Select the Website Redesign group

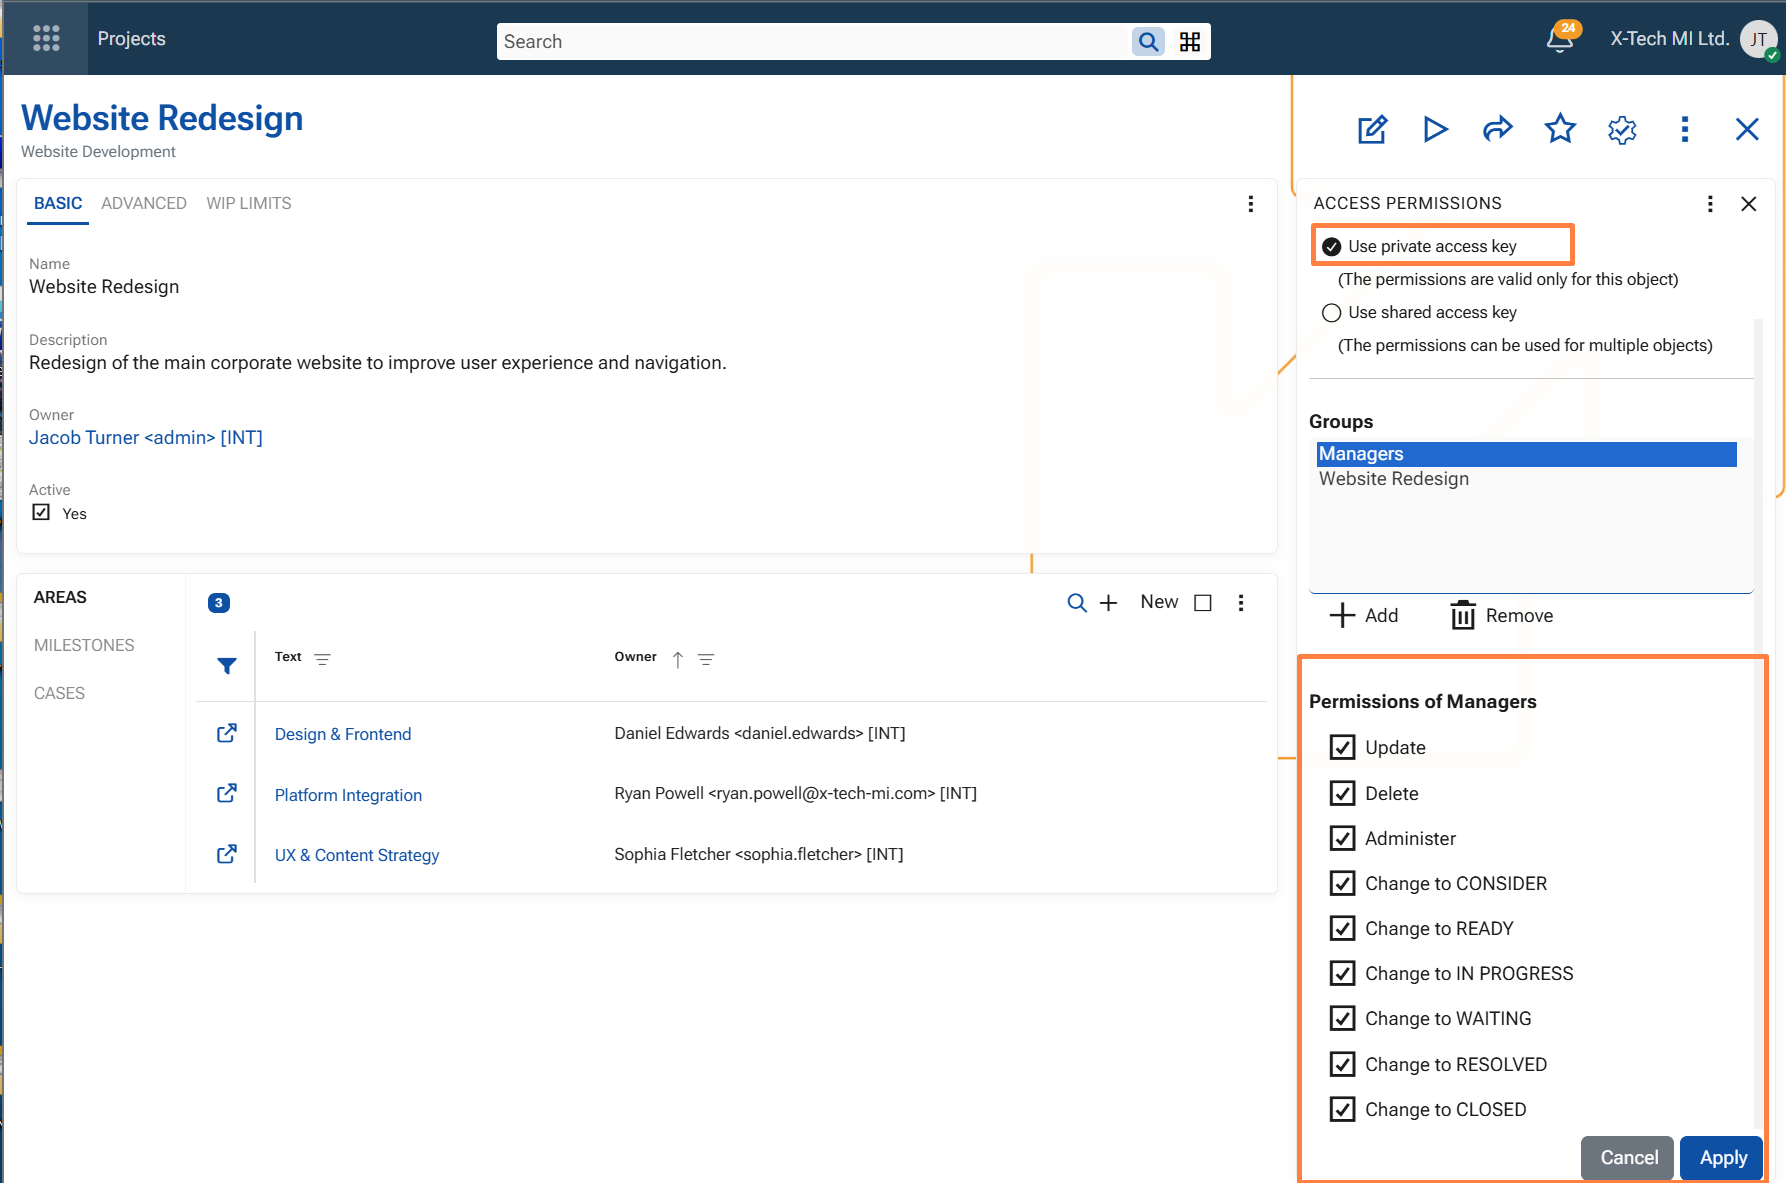tap(1526, 479)
